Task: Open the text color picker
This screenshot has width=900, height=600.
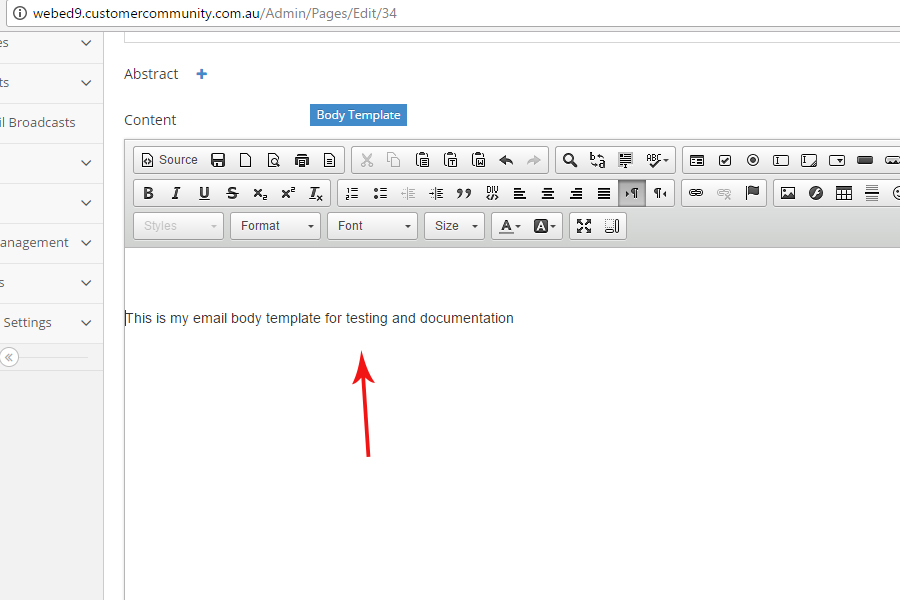Action: point(509,226)
